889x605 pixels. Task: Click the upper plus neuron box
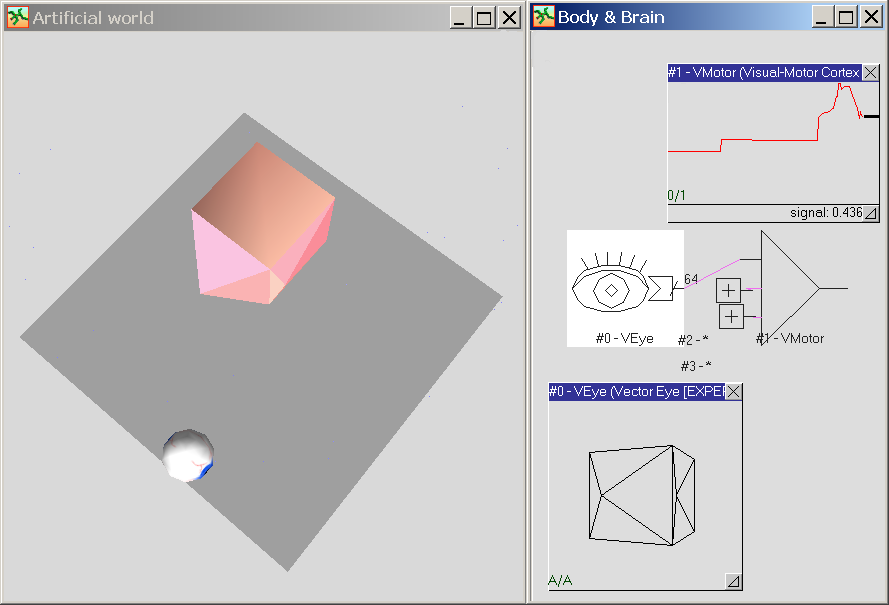pos(728,291)
